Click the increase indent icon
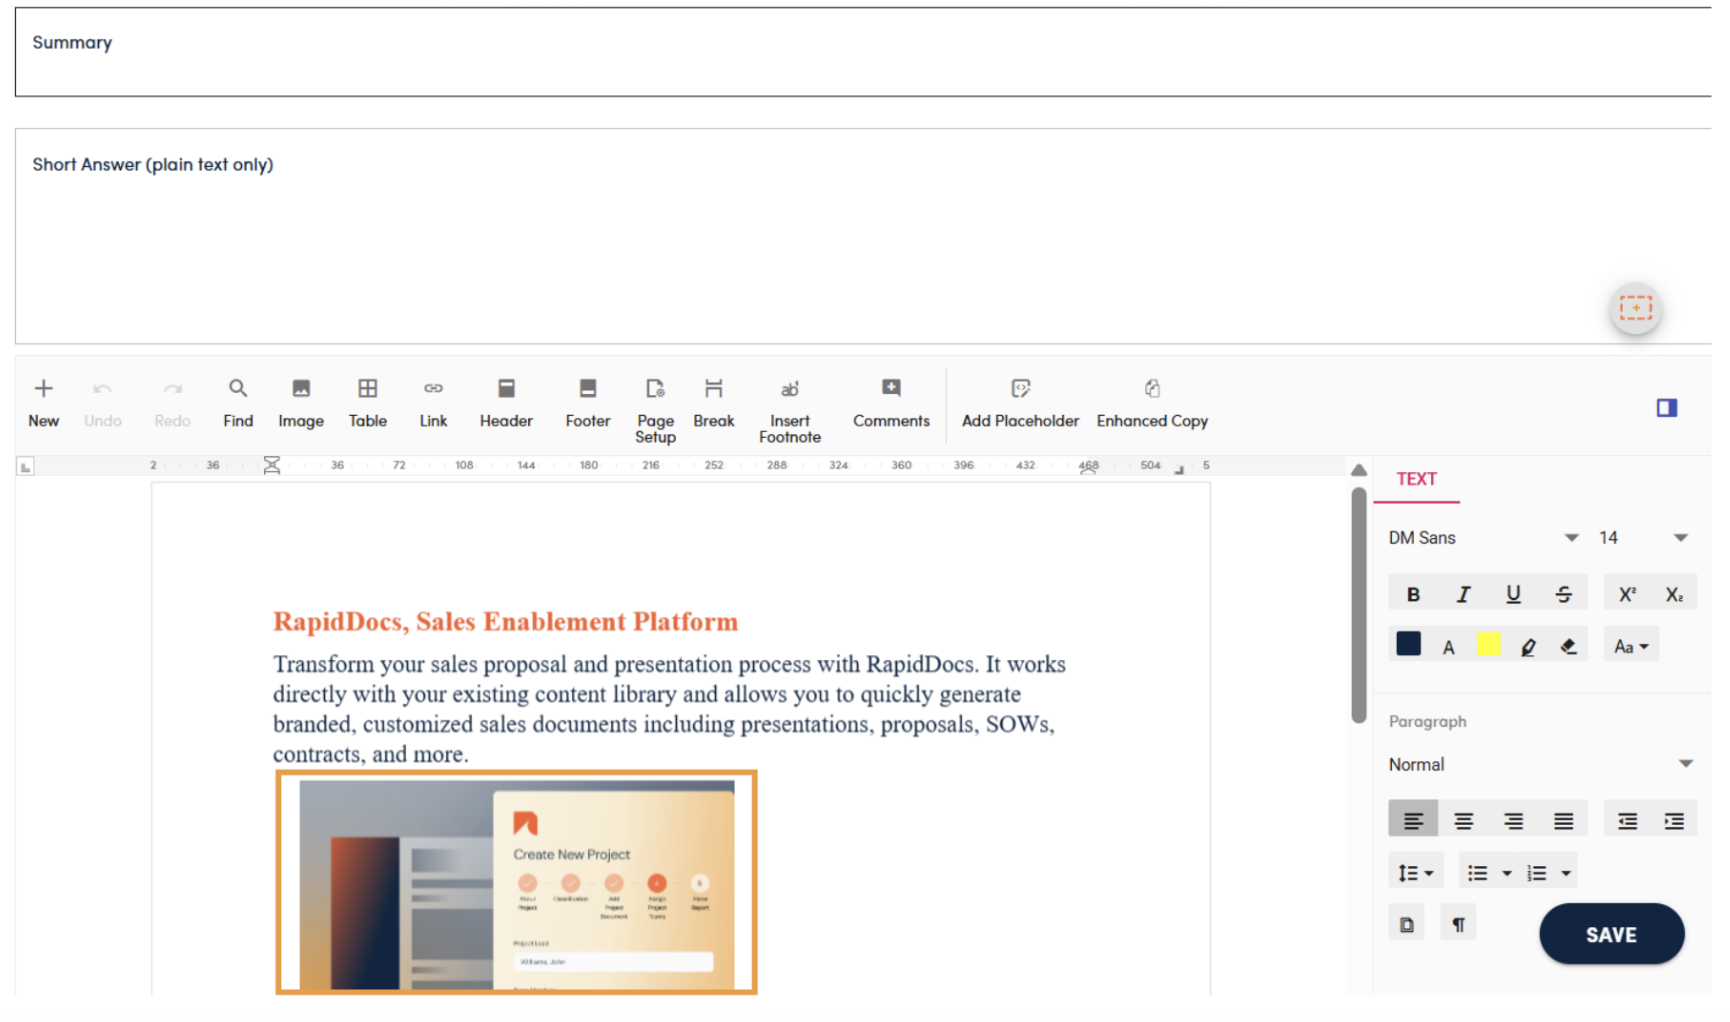Image resolution: width=1730 pixels, height=1022 pixels. tap(1674, 820)
